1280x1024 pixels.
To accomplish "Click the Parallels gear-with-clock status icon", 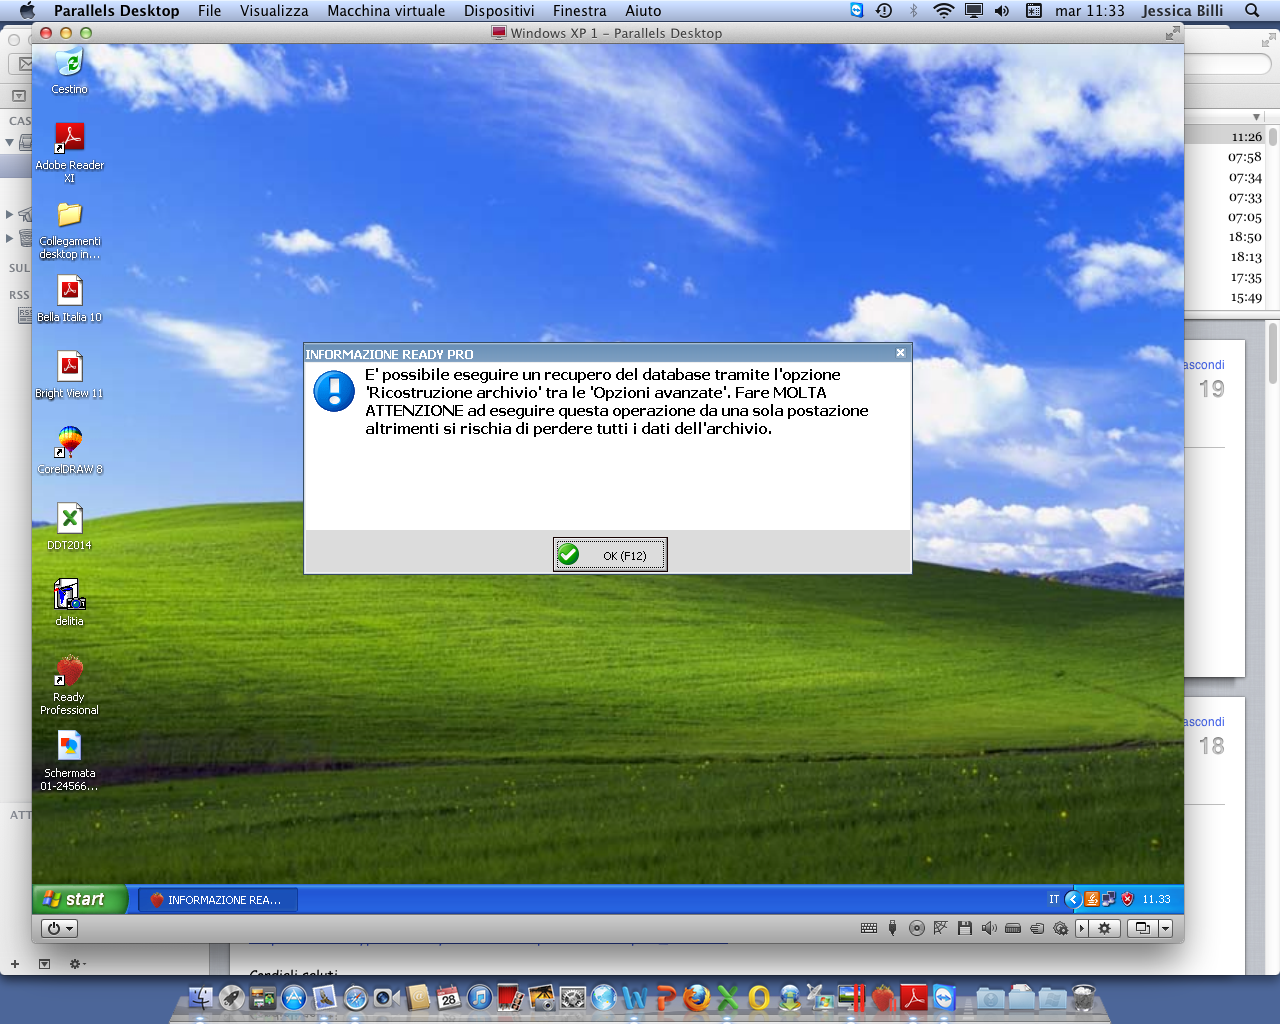I will pos(1061,928).
